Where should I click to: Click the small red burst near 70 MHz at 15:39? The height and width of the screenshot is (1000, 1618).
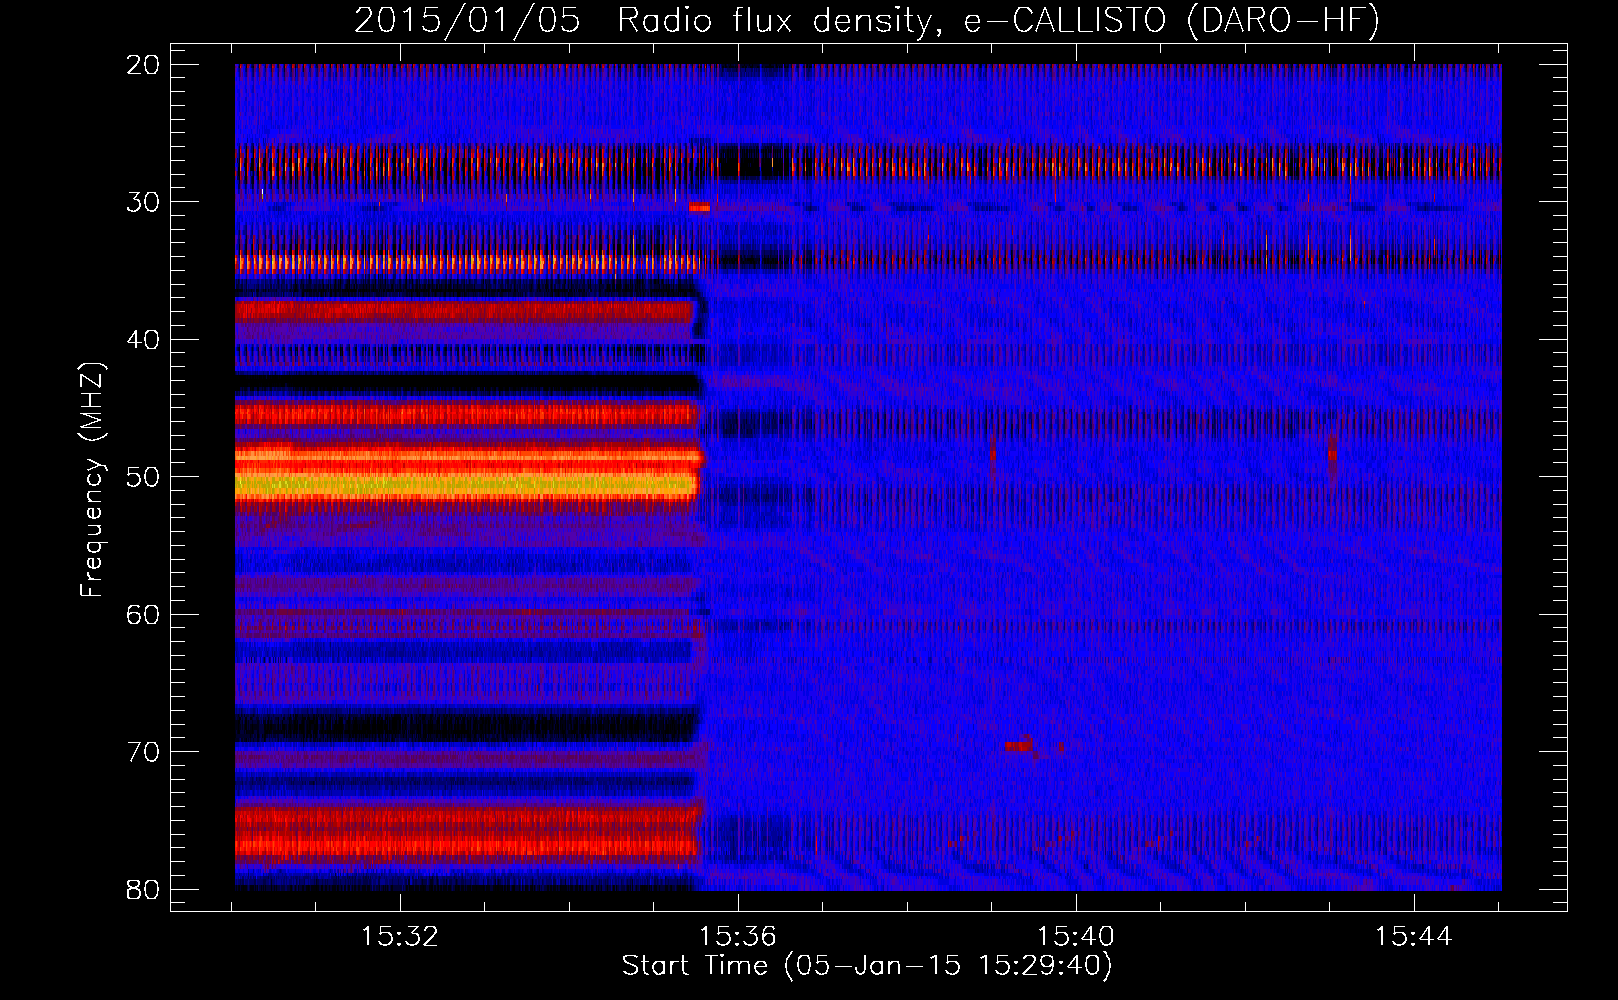click(x=1019, y=746)
